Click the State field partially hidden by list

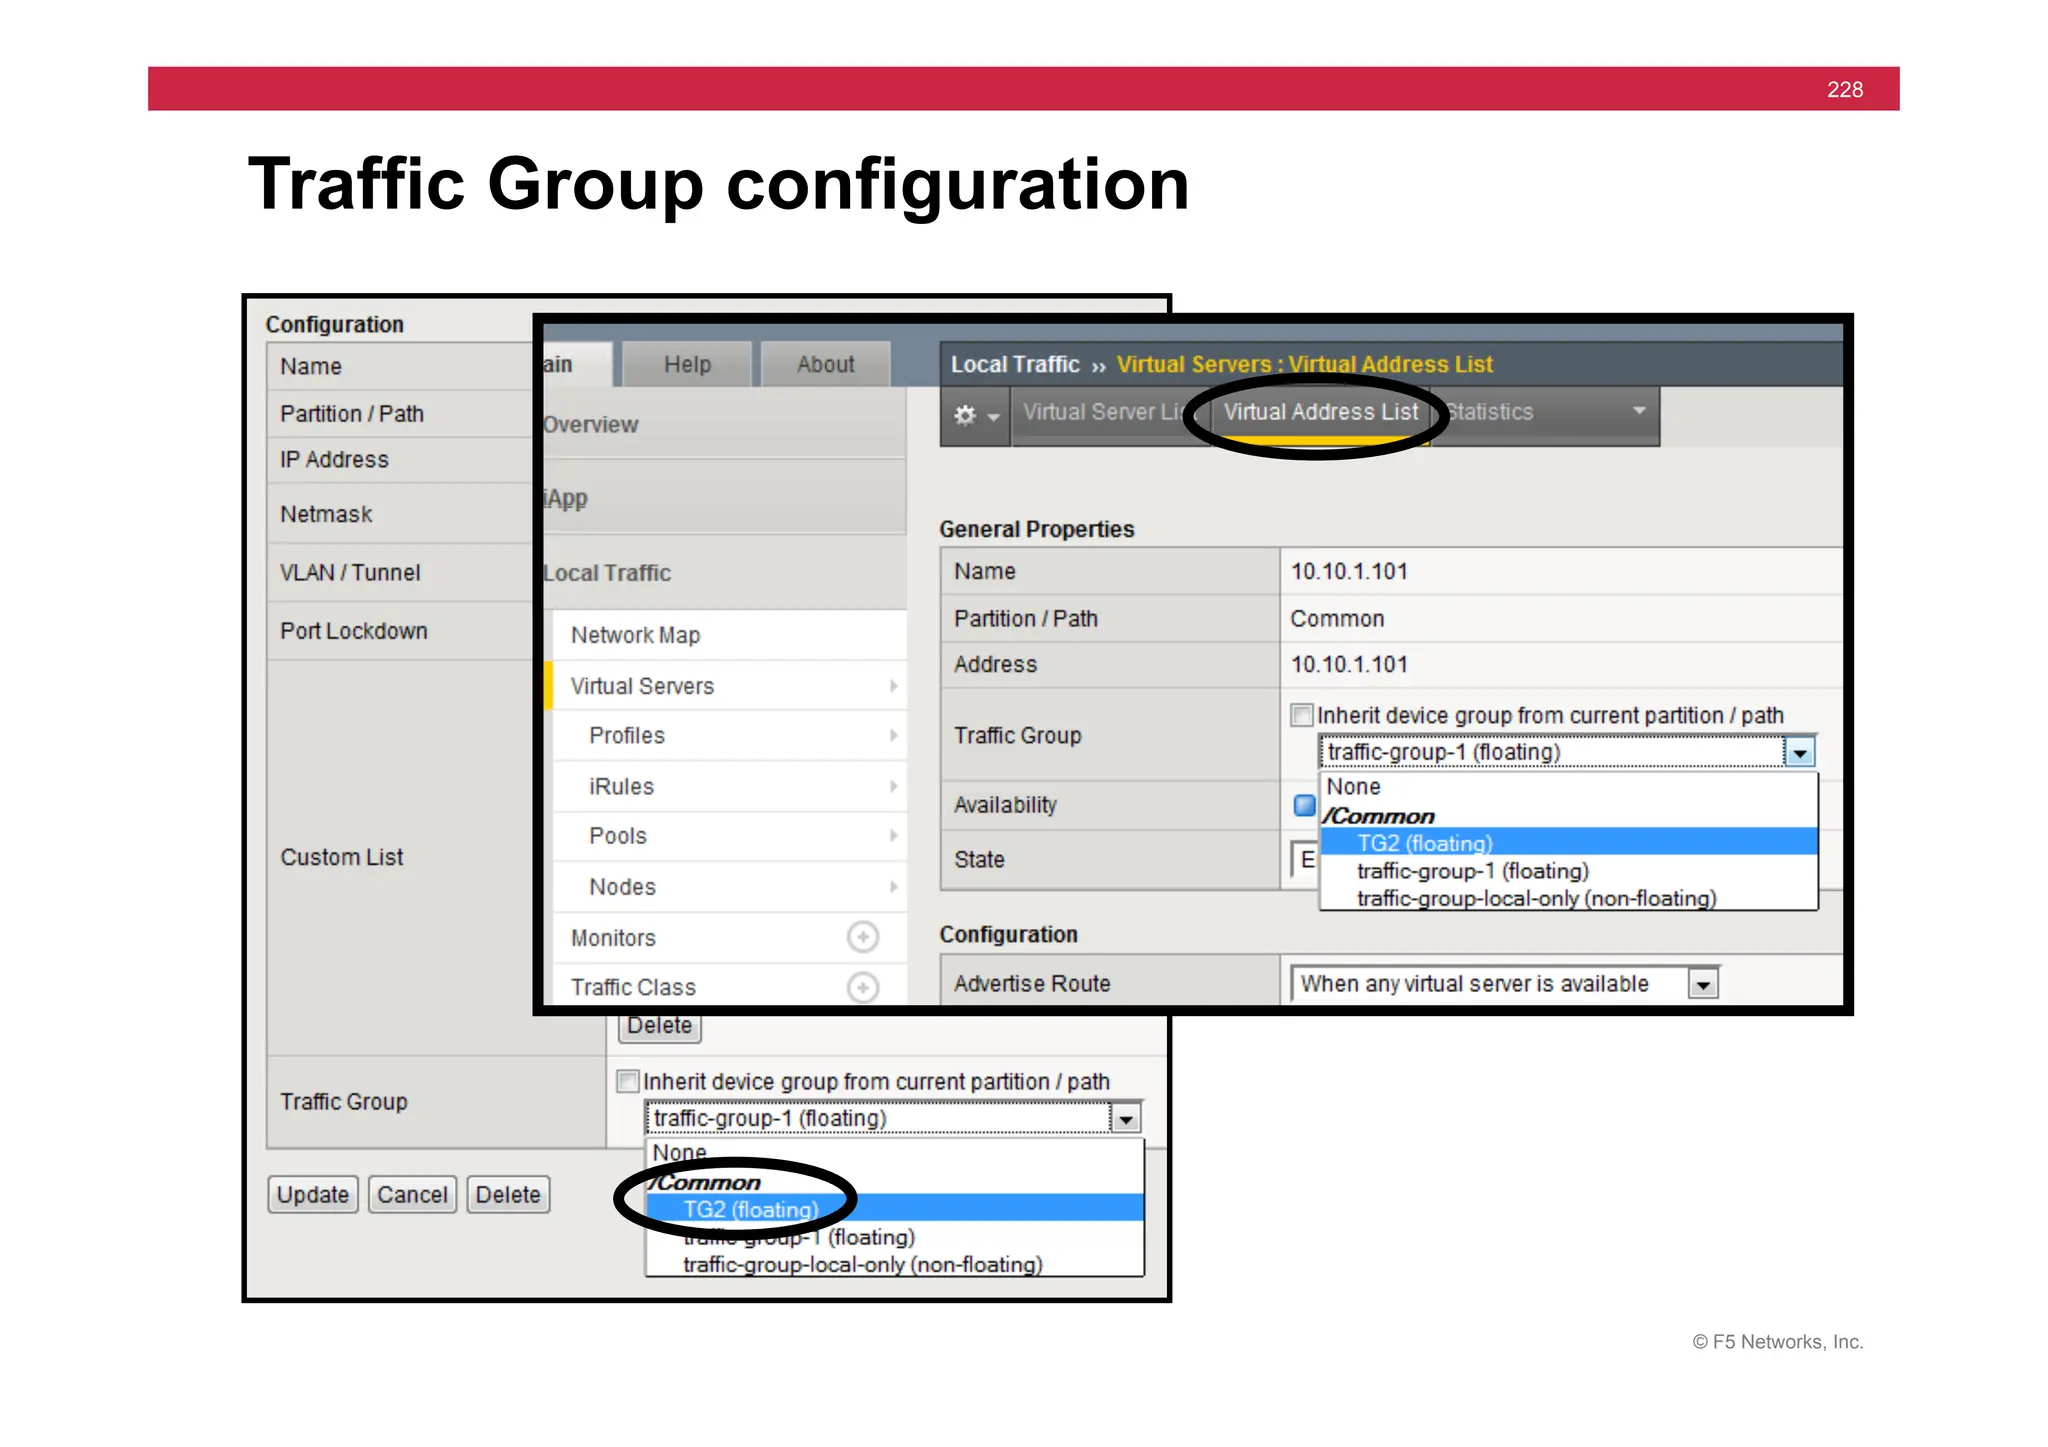(1304, 859)
